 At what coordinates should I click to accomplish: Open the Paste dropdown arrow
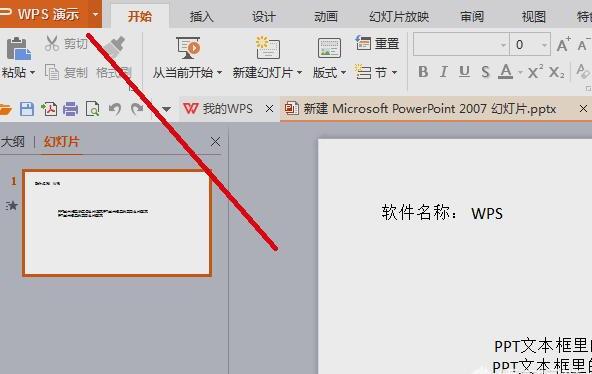pyautogui.click(x=32, y=72)
